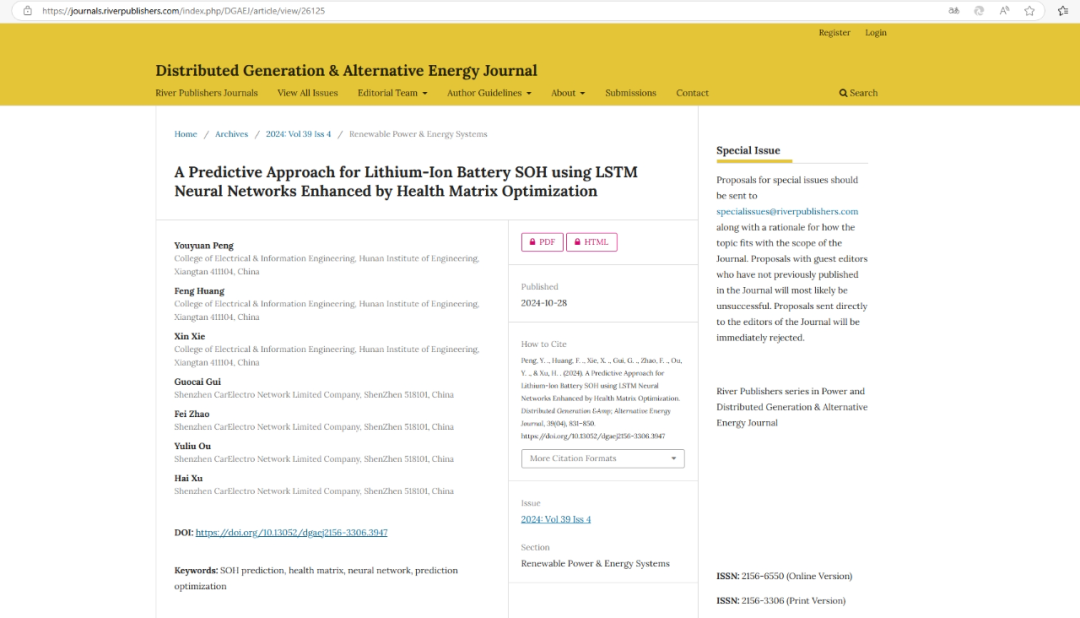The image size is (1080, 618).
Task: Click author name Youyuan Peng
Action: (204, 246)
